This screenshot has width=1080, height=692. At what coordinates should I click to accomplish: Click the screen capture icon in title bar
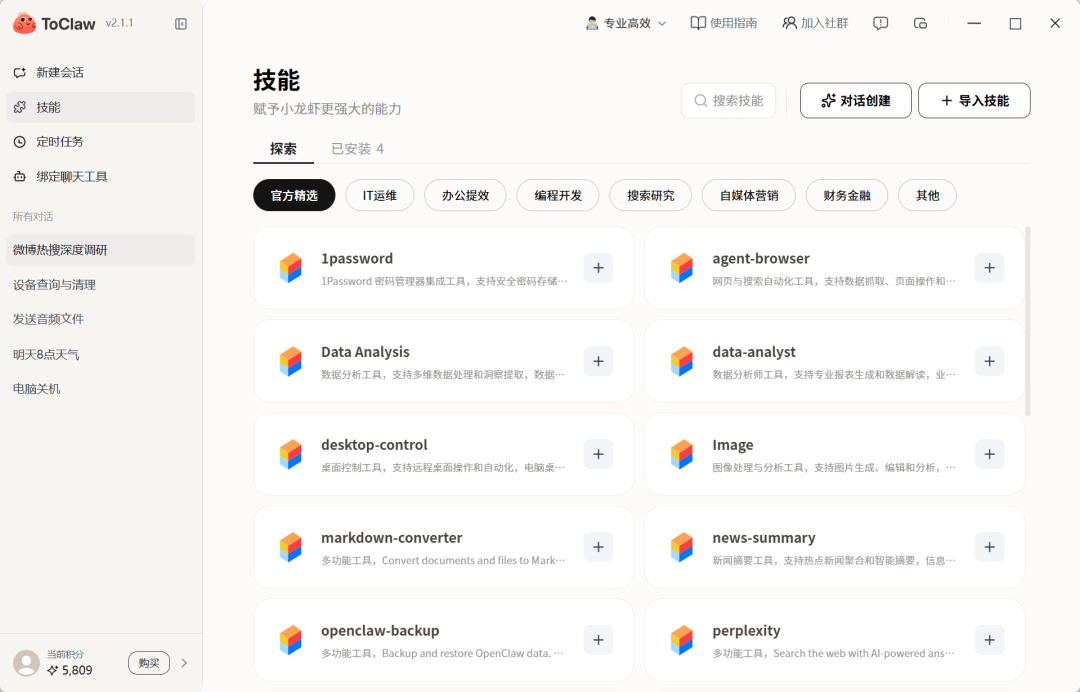[920, 23]
